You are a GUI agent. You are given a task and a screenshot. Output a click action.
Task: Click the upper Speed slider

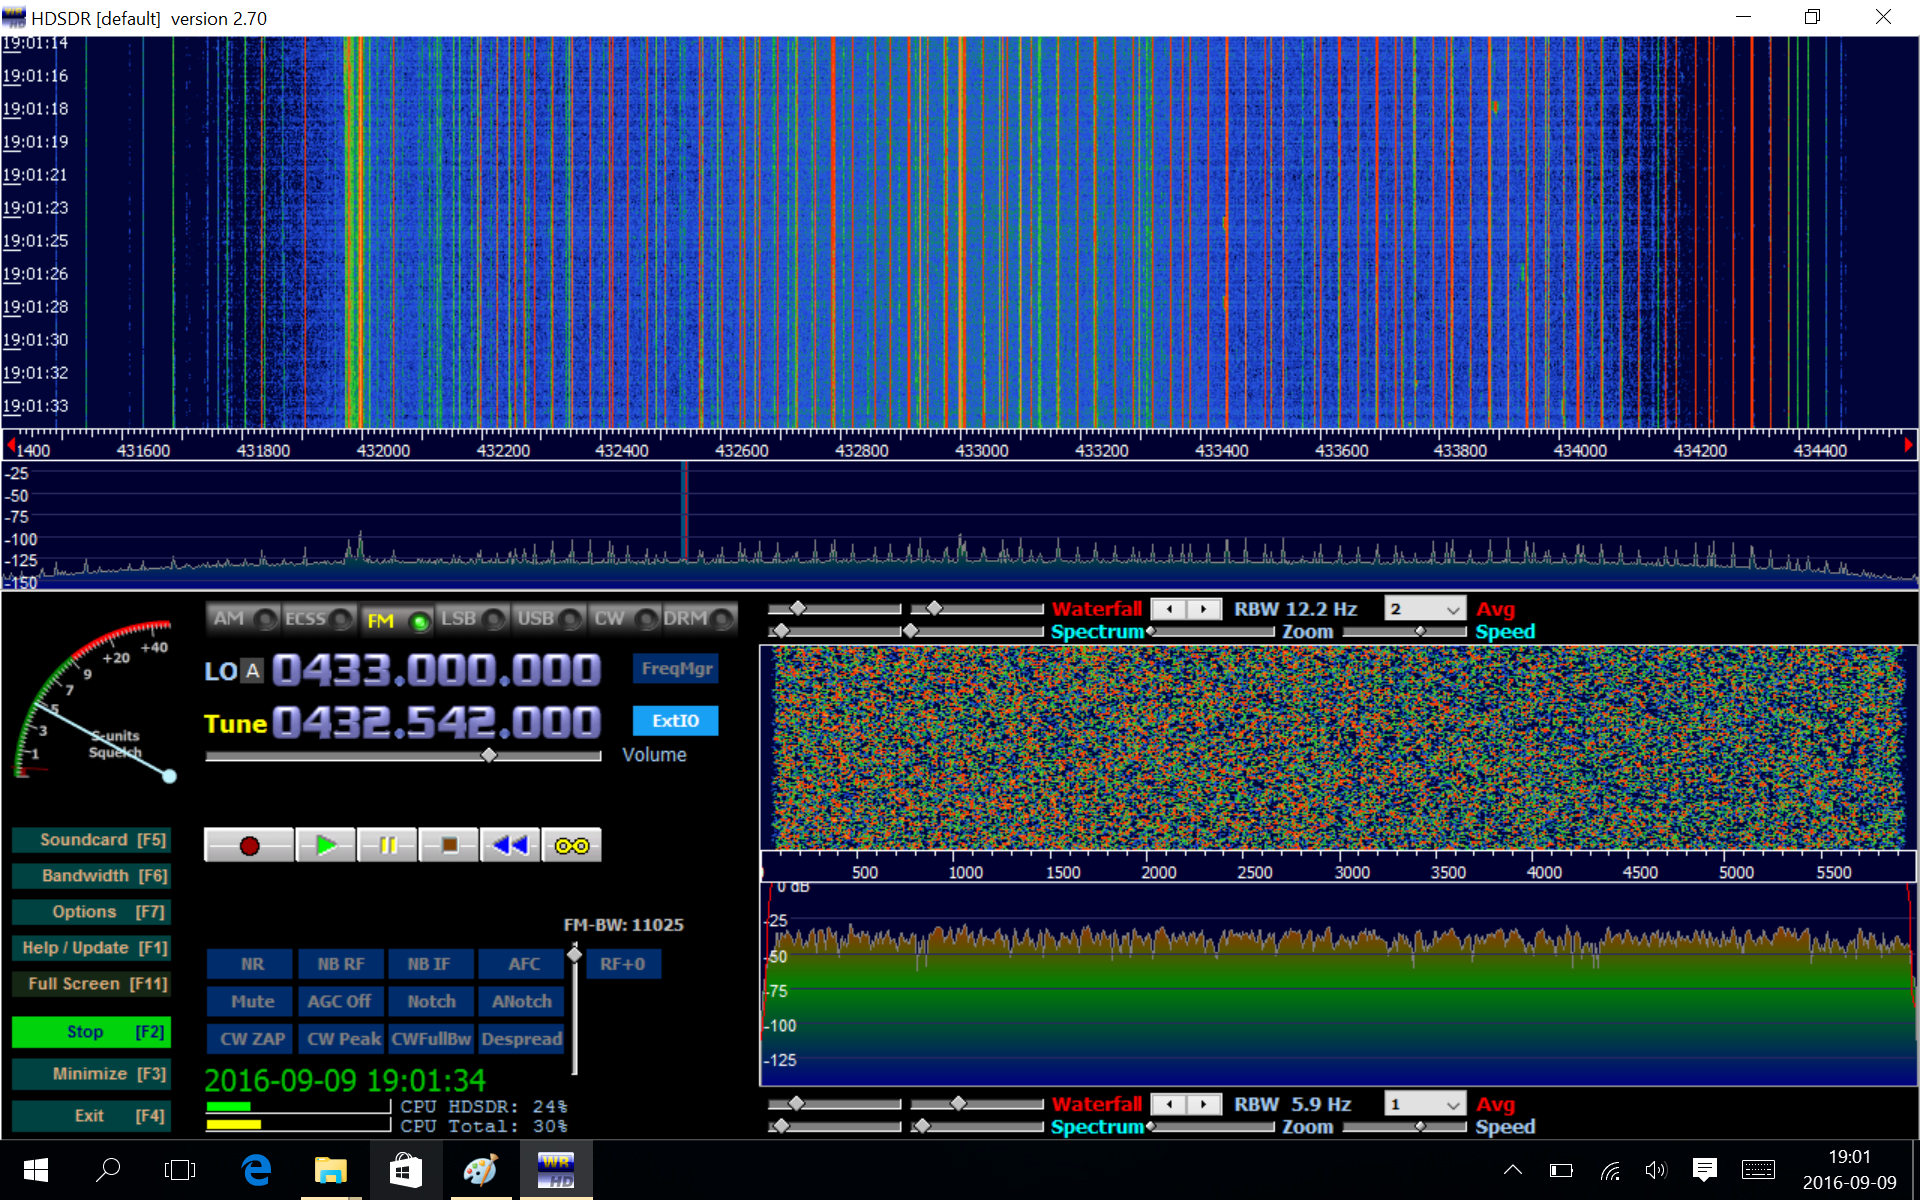[x=1405, y=632]
